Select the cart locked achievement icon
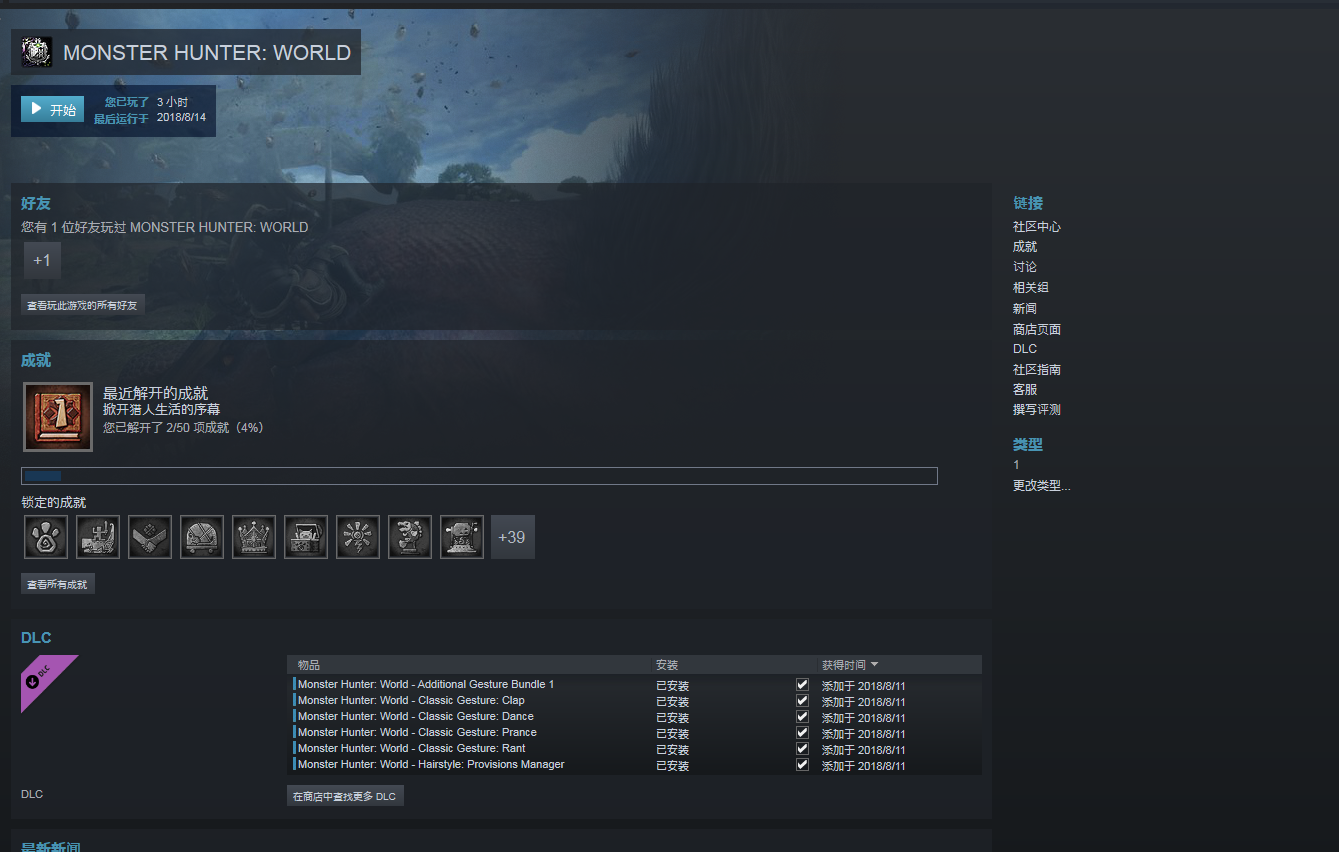The height and width of the screenshot is (852, 1339). pyautogui.click(x=202, y=537)
